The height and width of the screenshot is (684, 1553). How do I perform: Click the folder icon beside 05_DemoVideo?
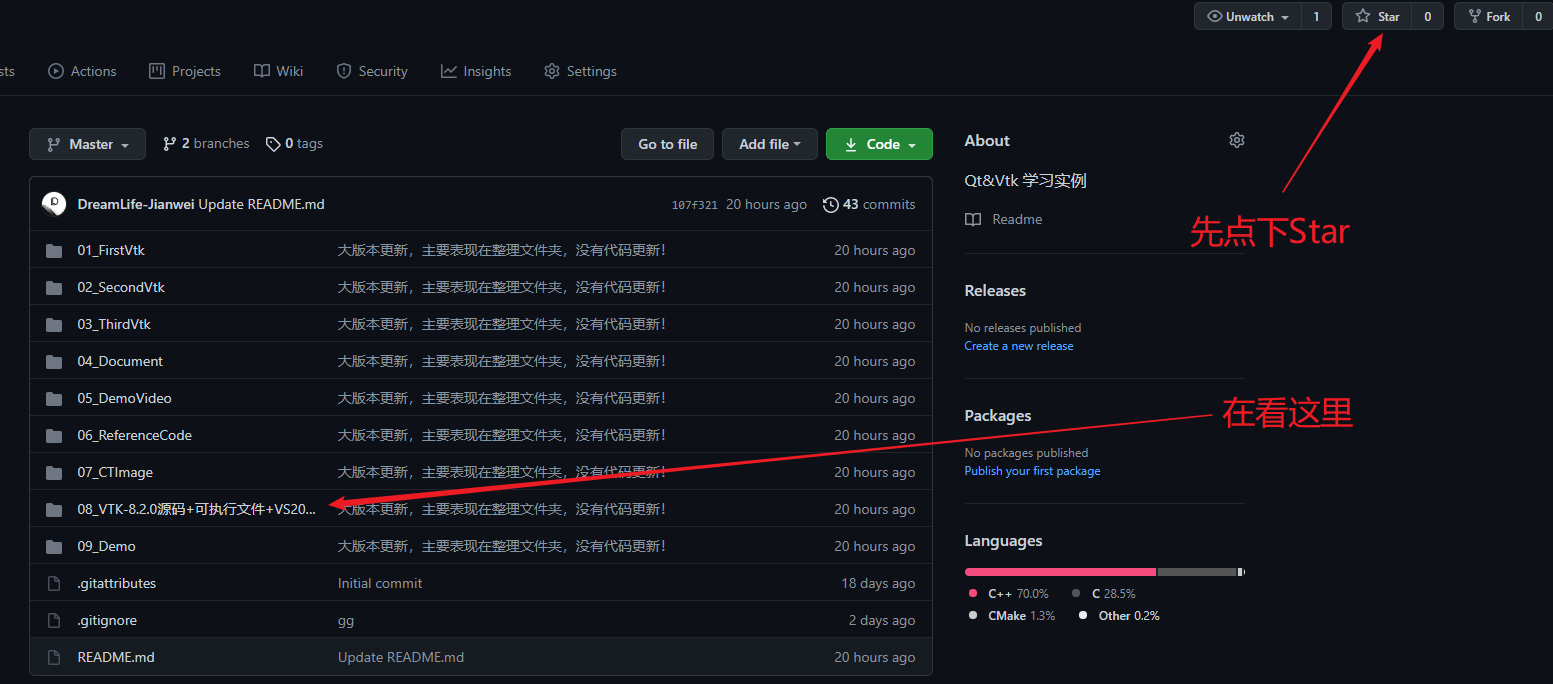click(x=54, y=398)
